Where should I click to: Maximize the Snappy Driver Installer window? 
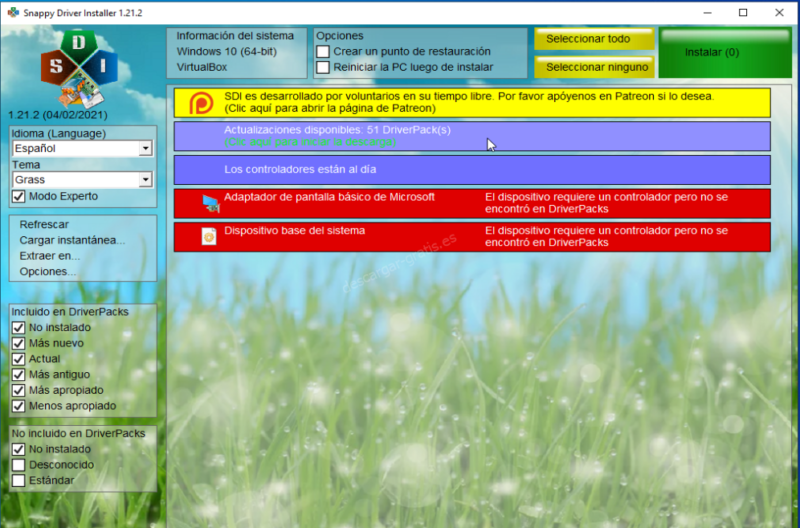pyautogui.click(x=743, y=13)
